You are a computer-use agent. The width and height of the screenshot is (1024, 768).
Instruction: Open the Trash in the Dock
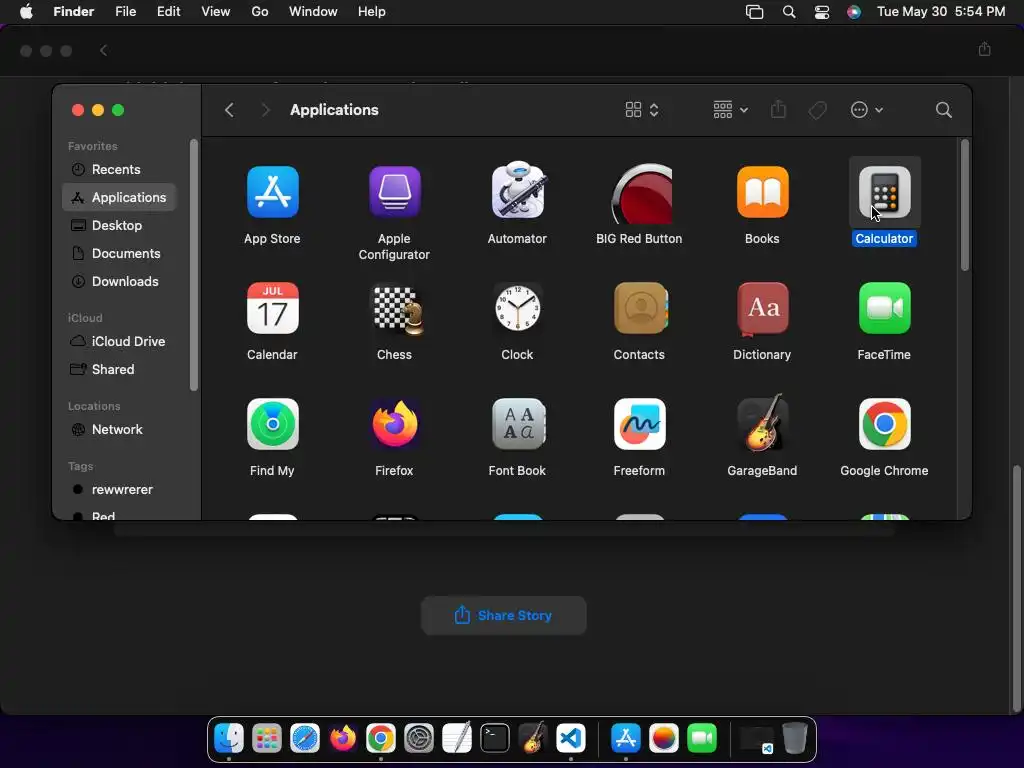coord(794,739)
